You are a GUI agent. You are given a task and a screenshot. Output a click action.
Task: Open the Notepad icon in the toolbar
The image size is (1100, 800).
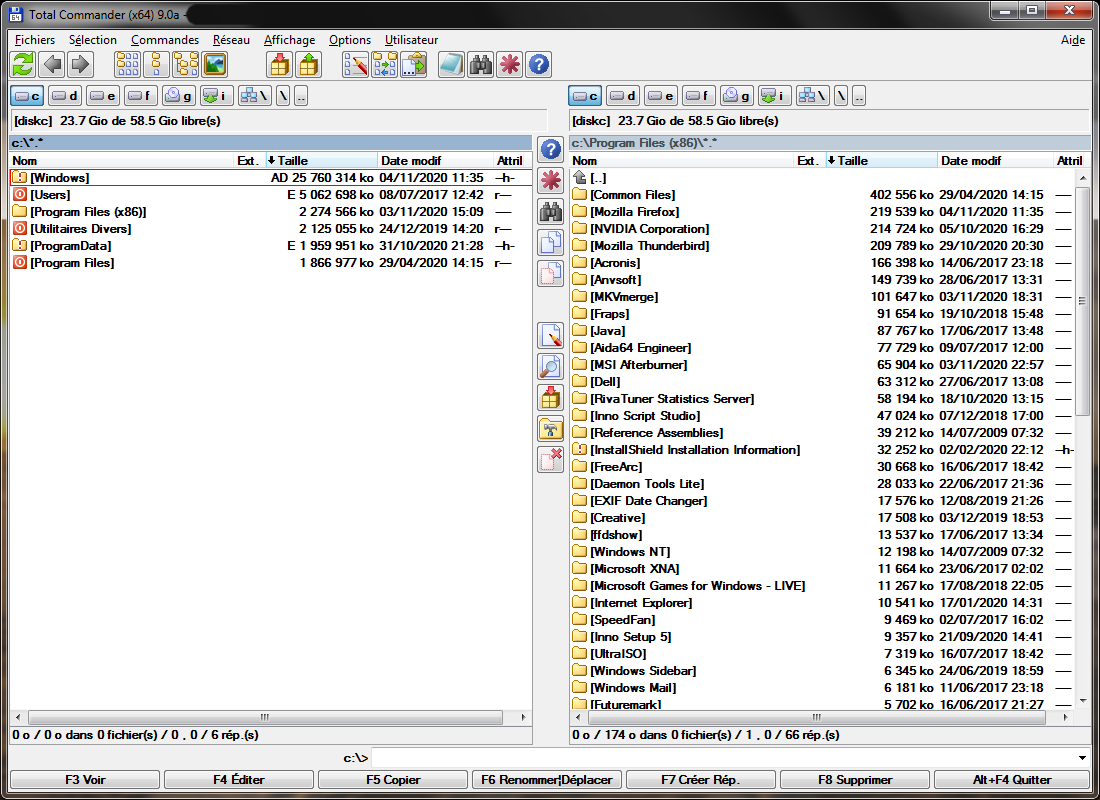[x=451, y=65]
